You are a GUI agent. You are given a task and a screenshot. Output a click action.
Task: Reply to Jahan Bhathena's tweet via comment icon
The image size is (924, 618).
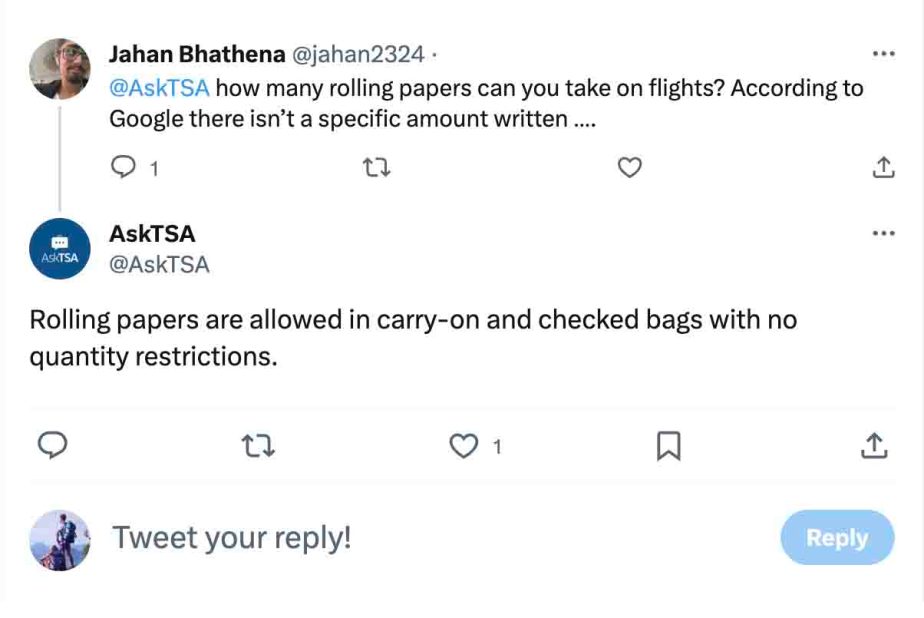[x=123, y=168]
